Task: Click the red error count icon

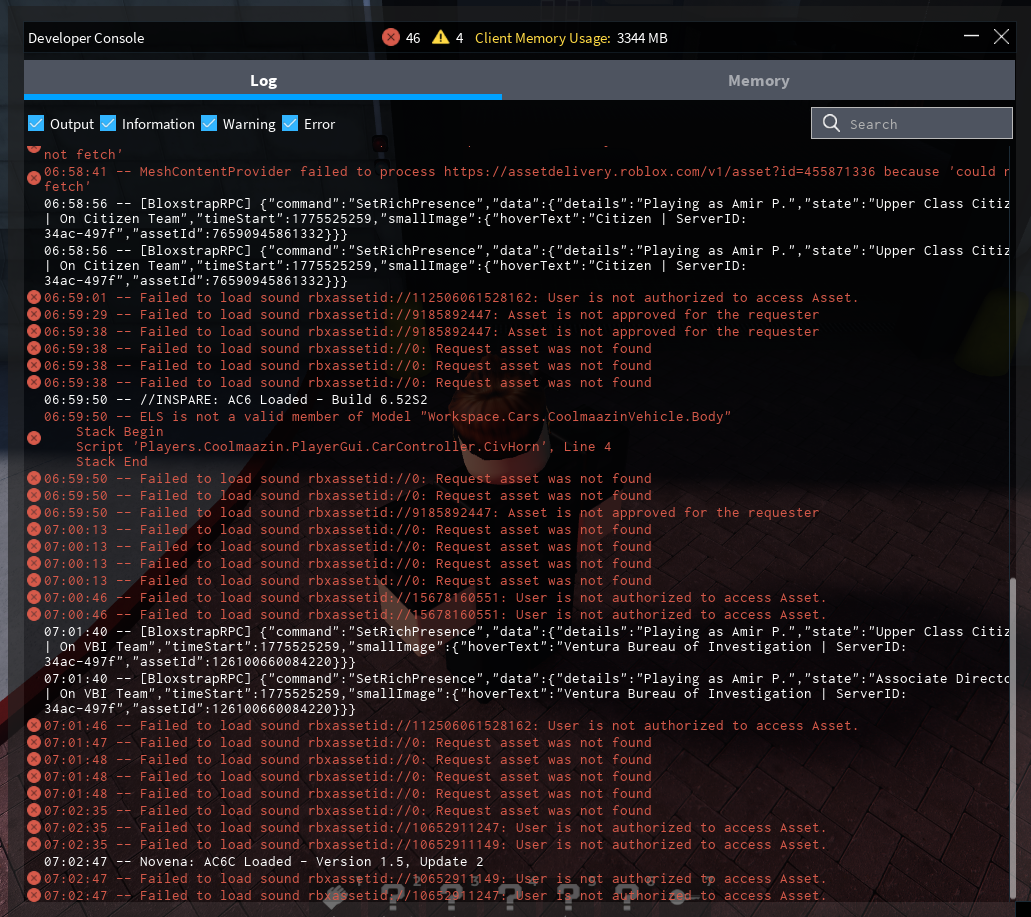Action: (390, 38)
